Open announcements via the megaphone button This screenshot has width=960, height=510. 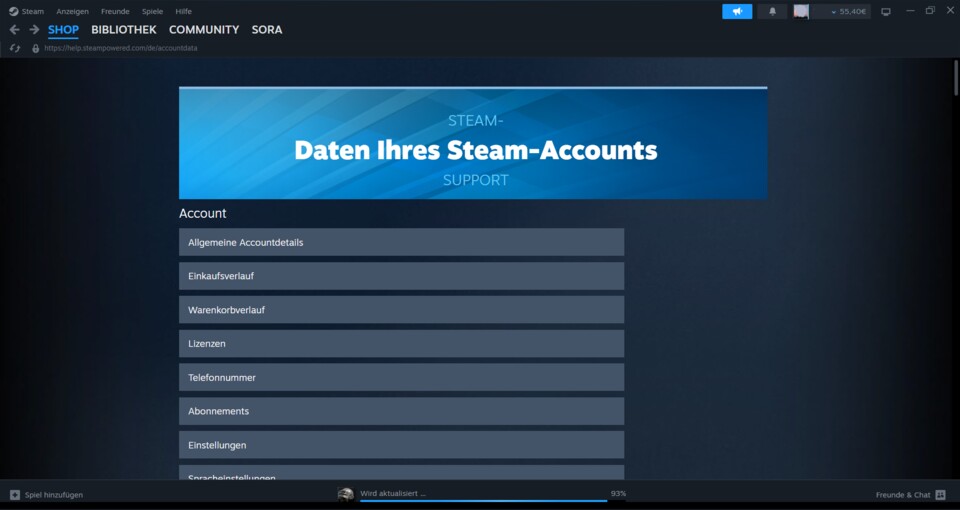click(737, 11)
